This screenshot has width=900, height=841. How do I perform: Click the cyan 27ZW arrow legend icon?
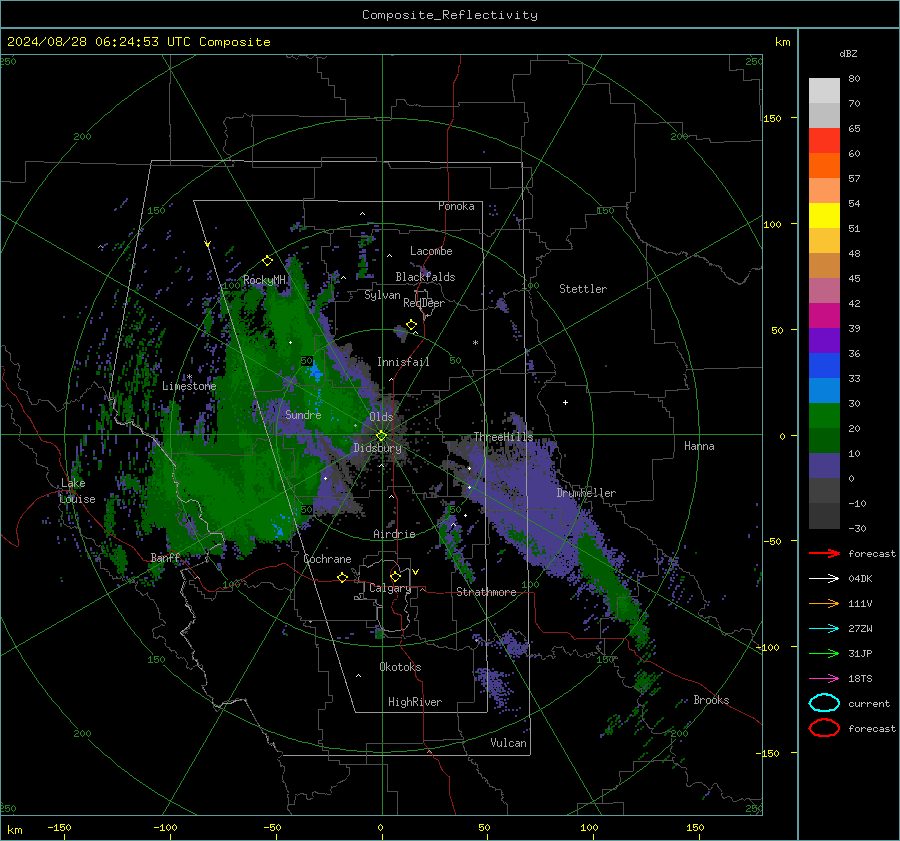tap(824, 629)
